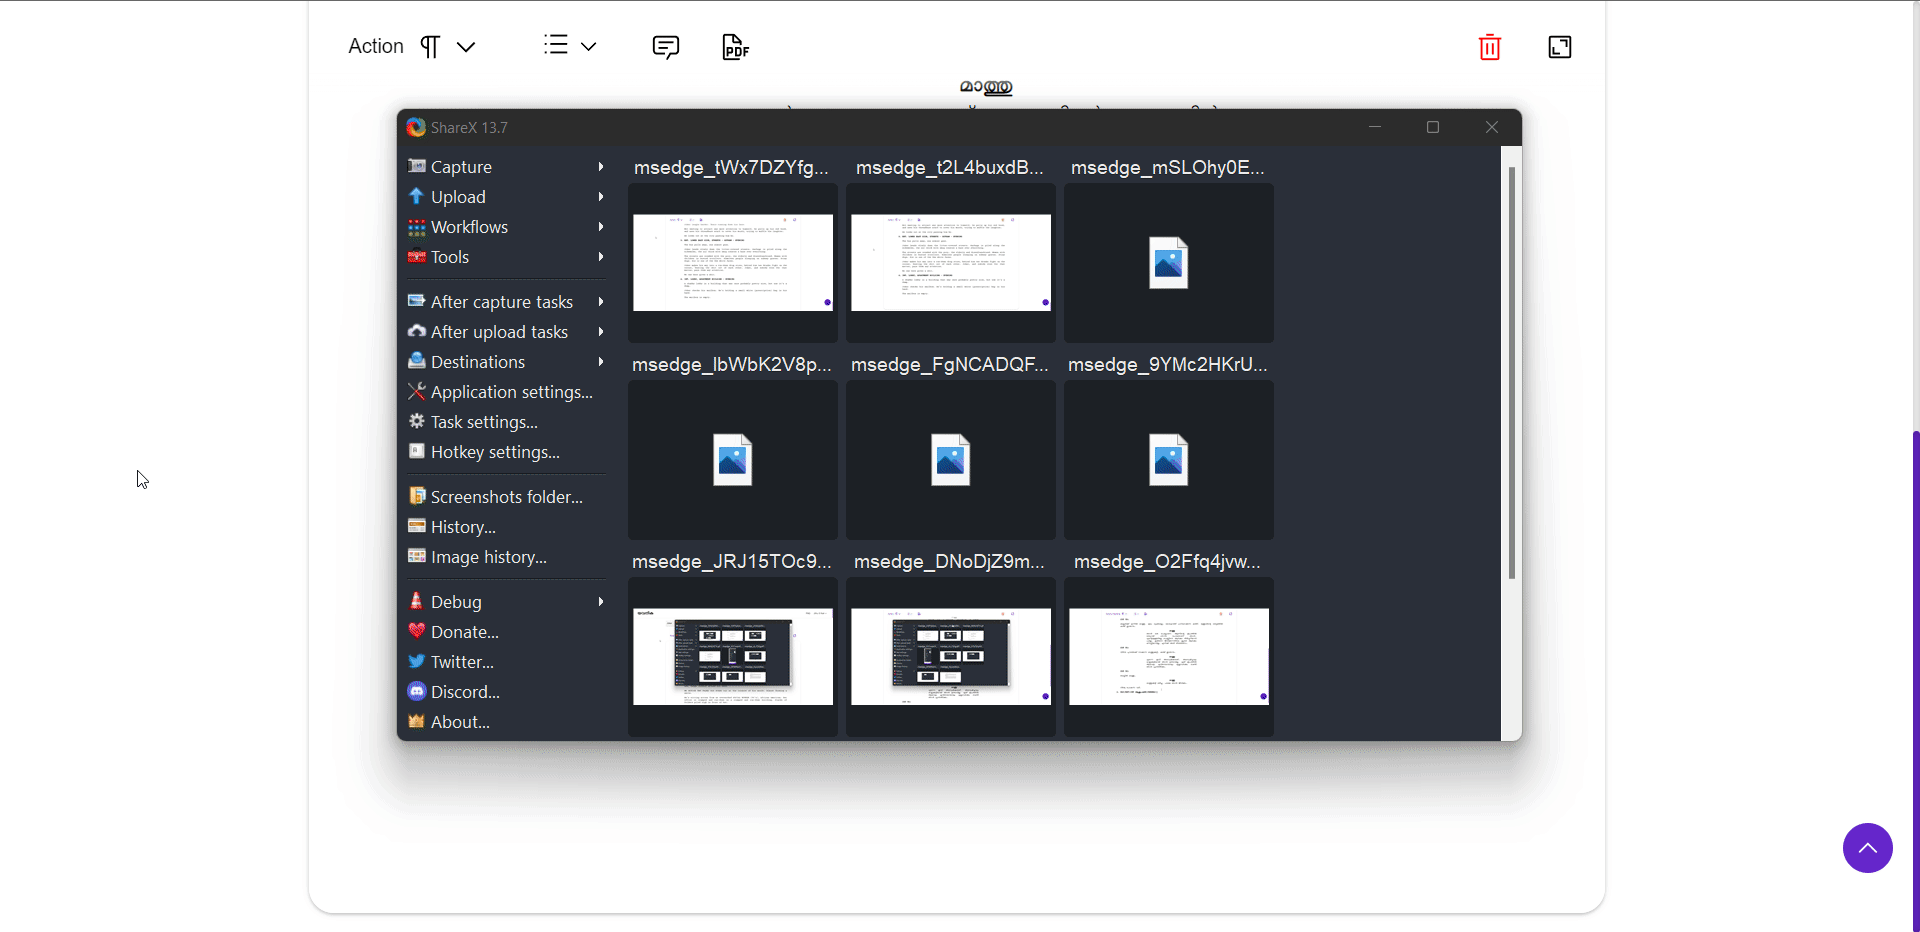
Task: Click the ShareX window scrollbar
Action: pos(1511,372)
